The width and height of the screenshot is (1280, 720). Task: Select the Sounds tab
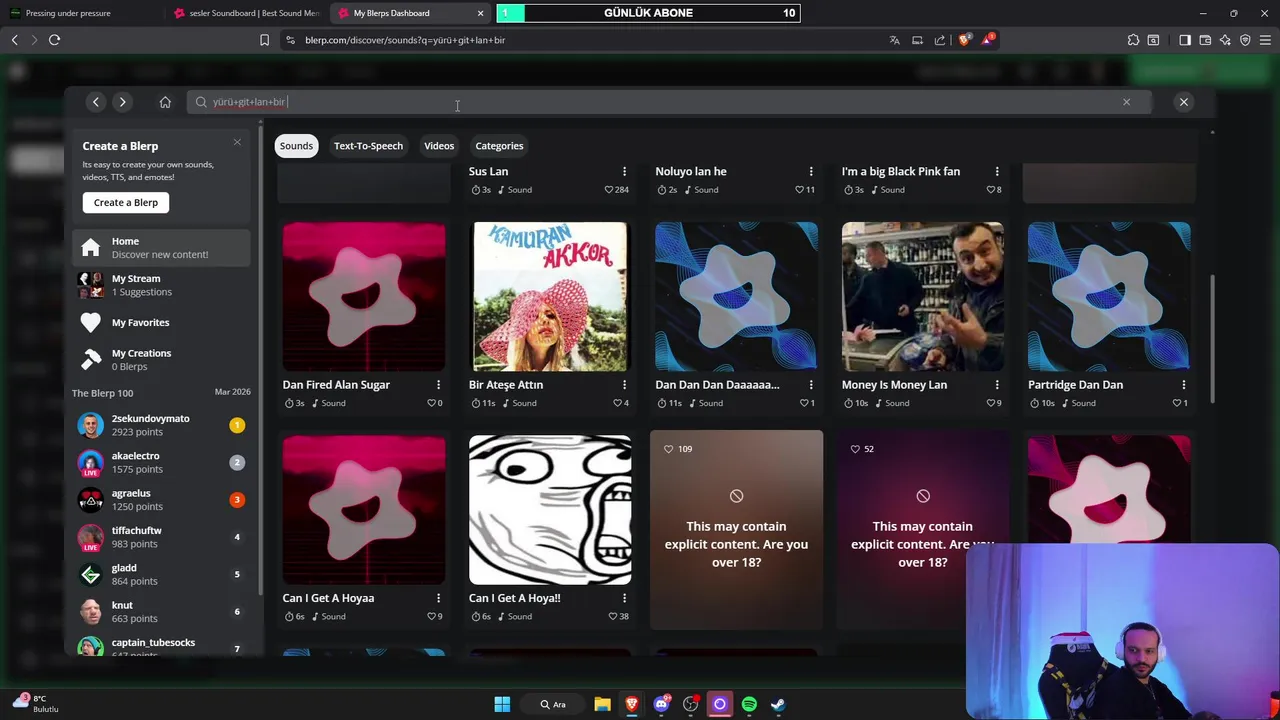pyautogui.click(x=296, y=146)
